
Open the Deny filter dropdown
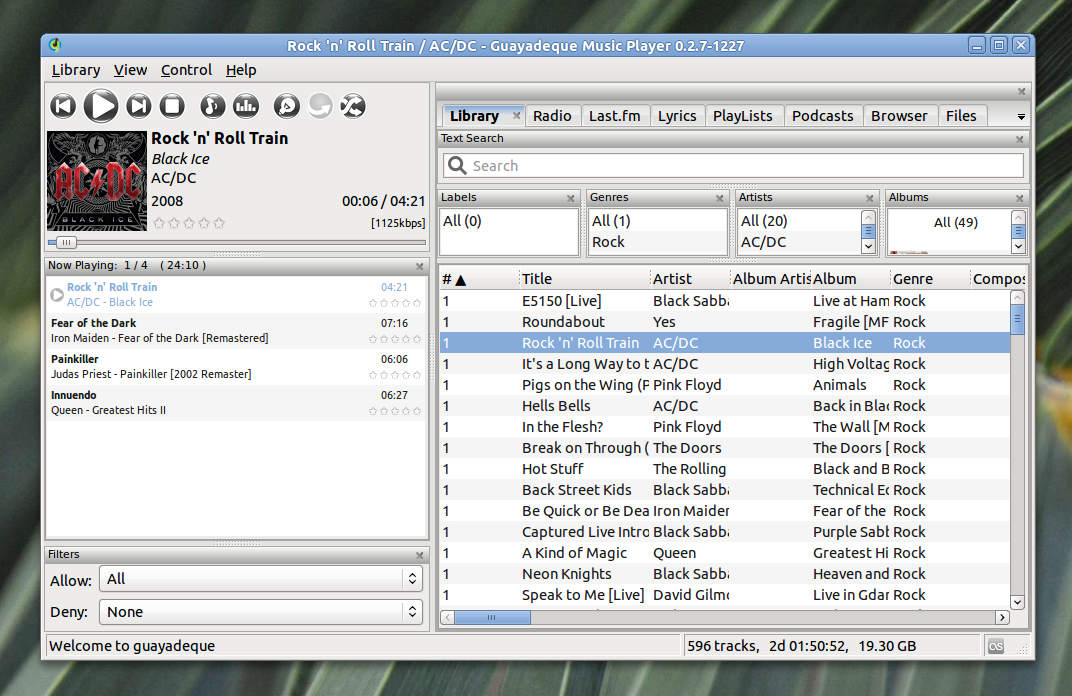click(x=260, y=612)
